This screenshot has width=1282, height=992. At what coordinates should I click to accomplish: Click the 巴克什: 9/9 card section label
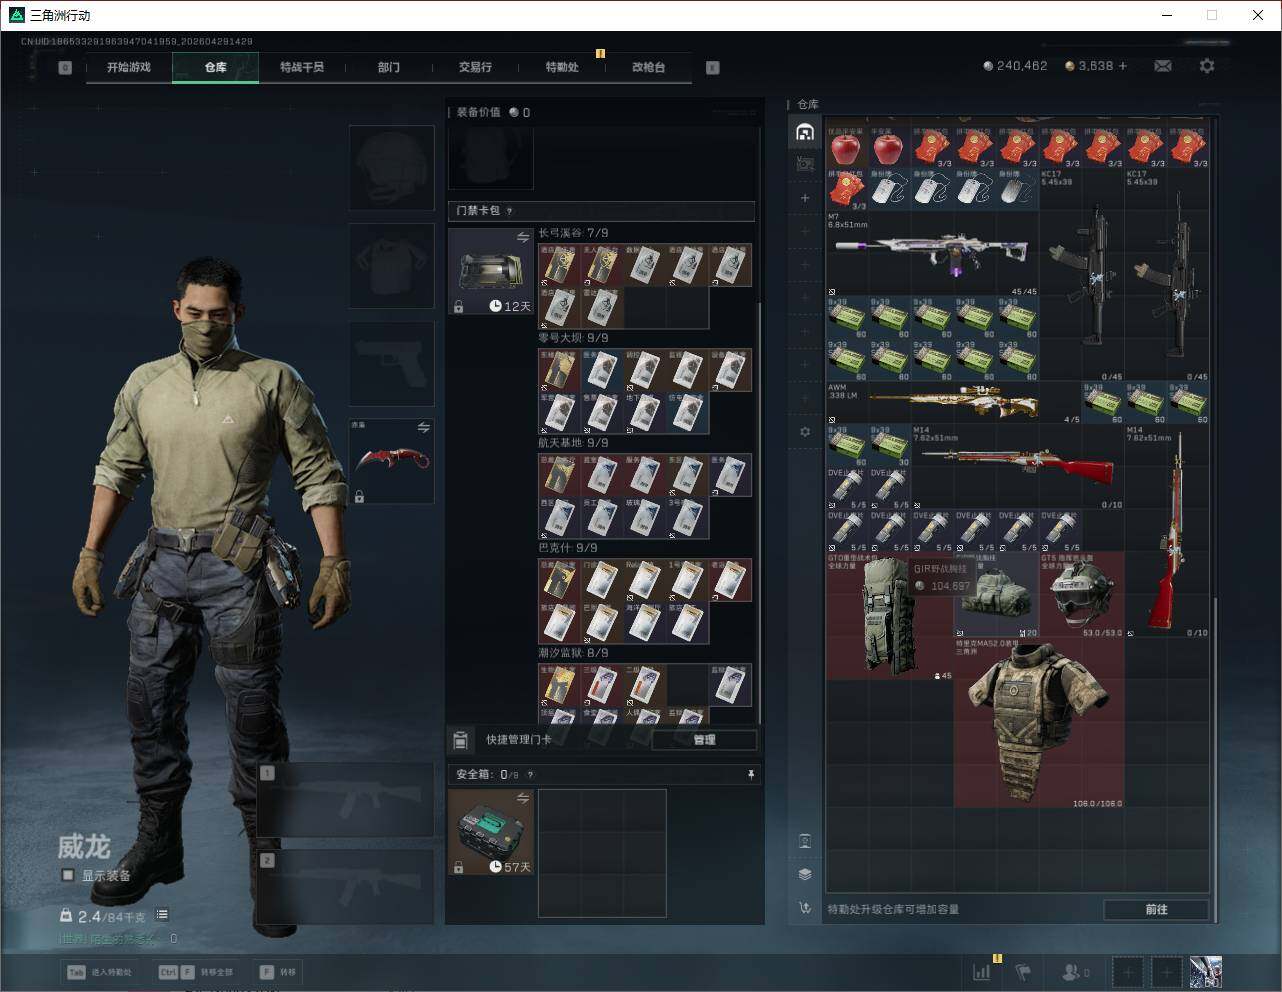568,548
